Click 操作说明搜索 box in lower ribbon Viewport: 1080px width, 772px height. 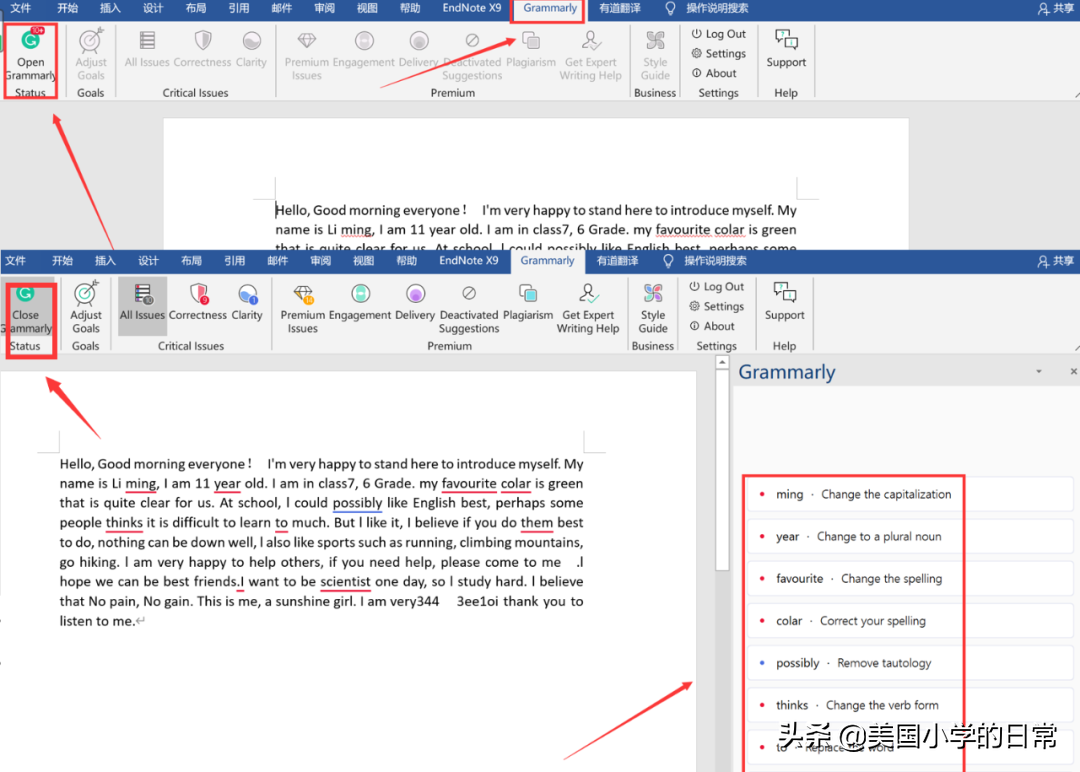tap(707, 261)
